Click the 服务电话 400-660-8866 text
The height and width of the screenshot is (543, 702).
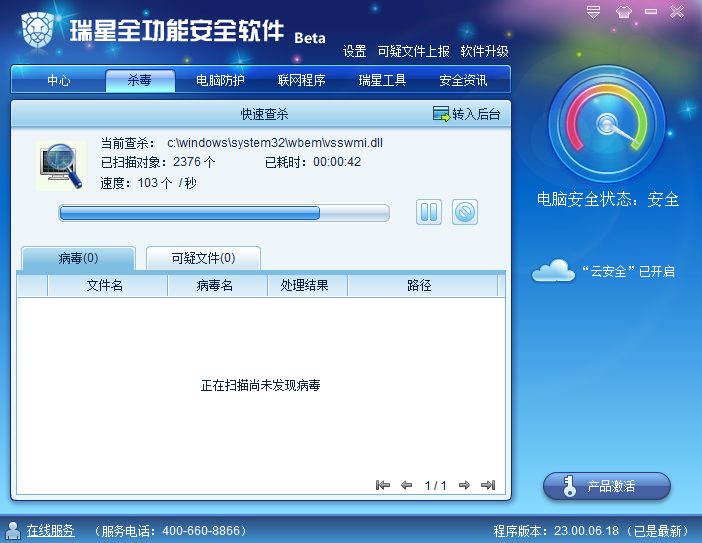(171, 531)
